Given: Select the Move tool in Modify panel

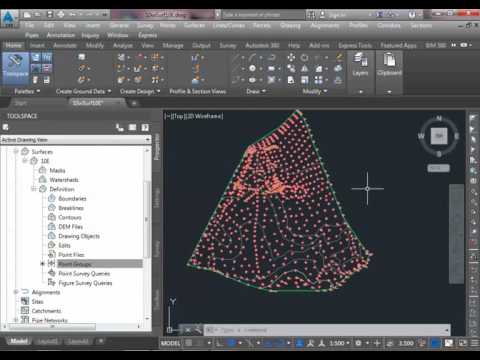Looking at the screenshot, I should point(291,57).
